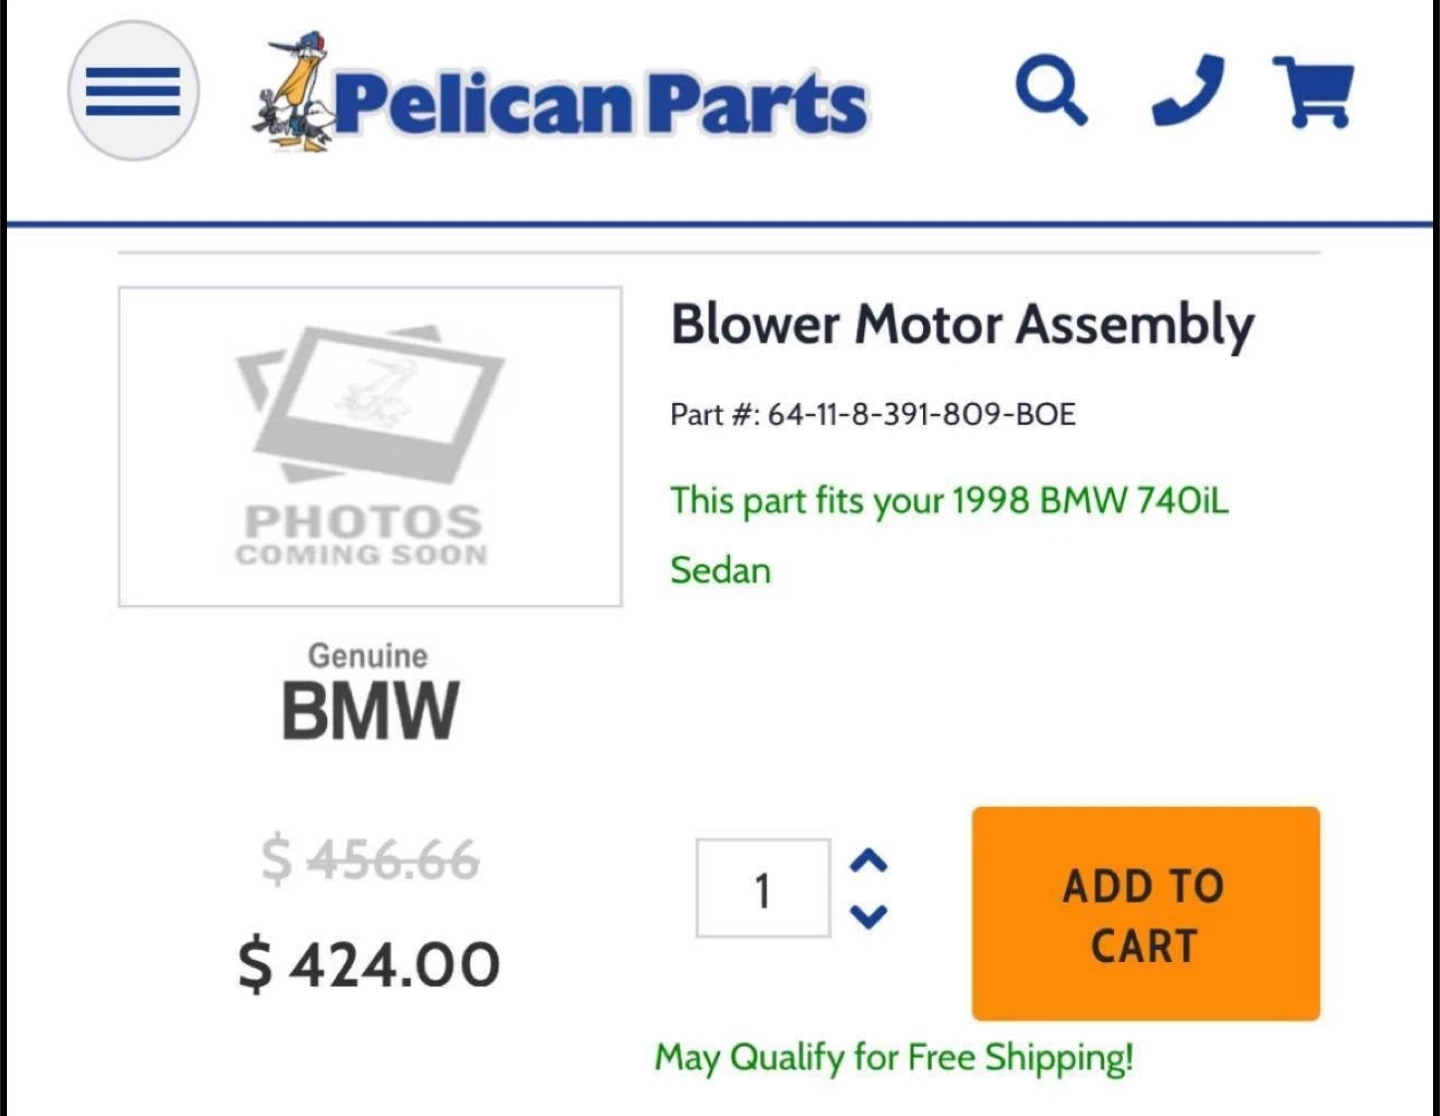Click the Genuine label above BMW
1440x1116 pixels.
click(x=367, y=656)
